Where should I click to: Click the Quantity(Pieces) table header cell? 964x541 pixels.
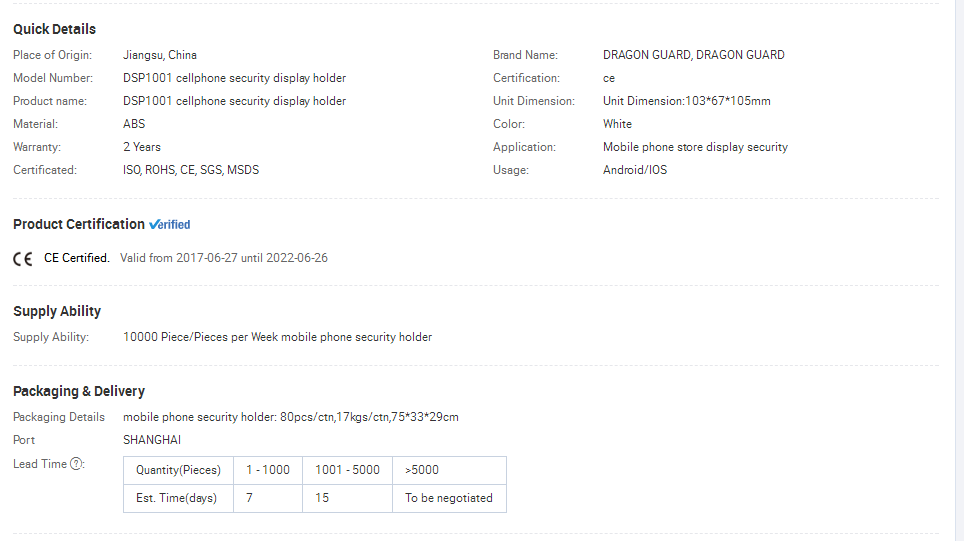[178, 470]
